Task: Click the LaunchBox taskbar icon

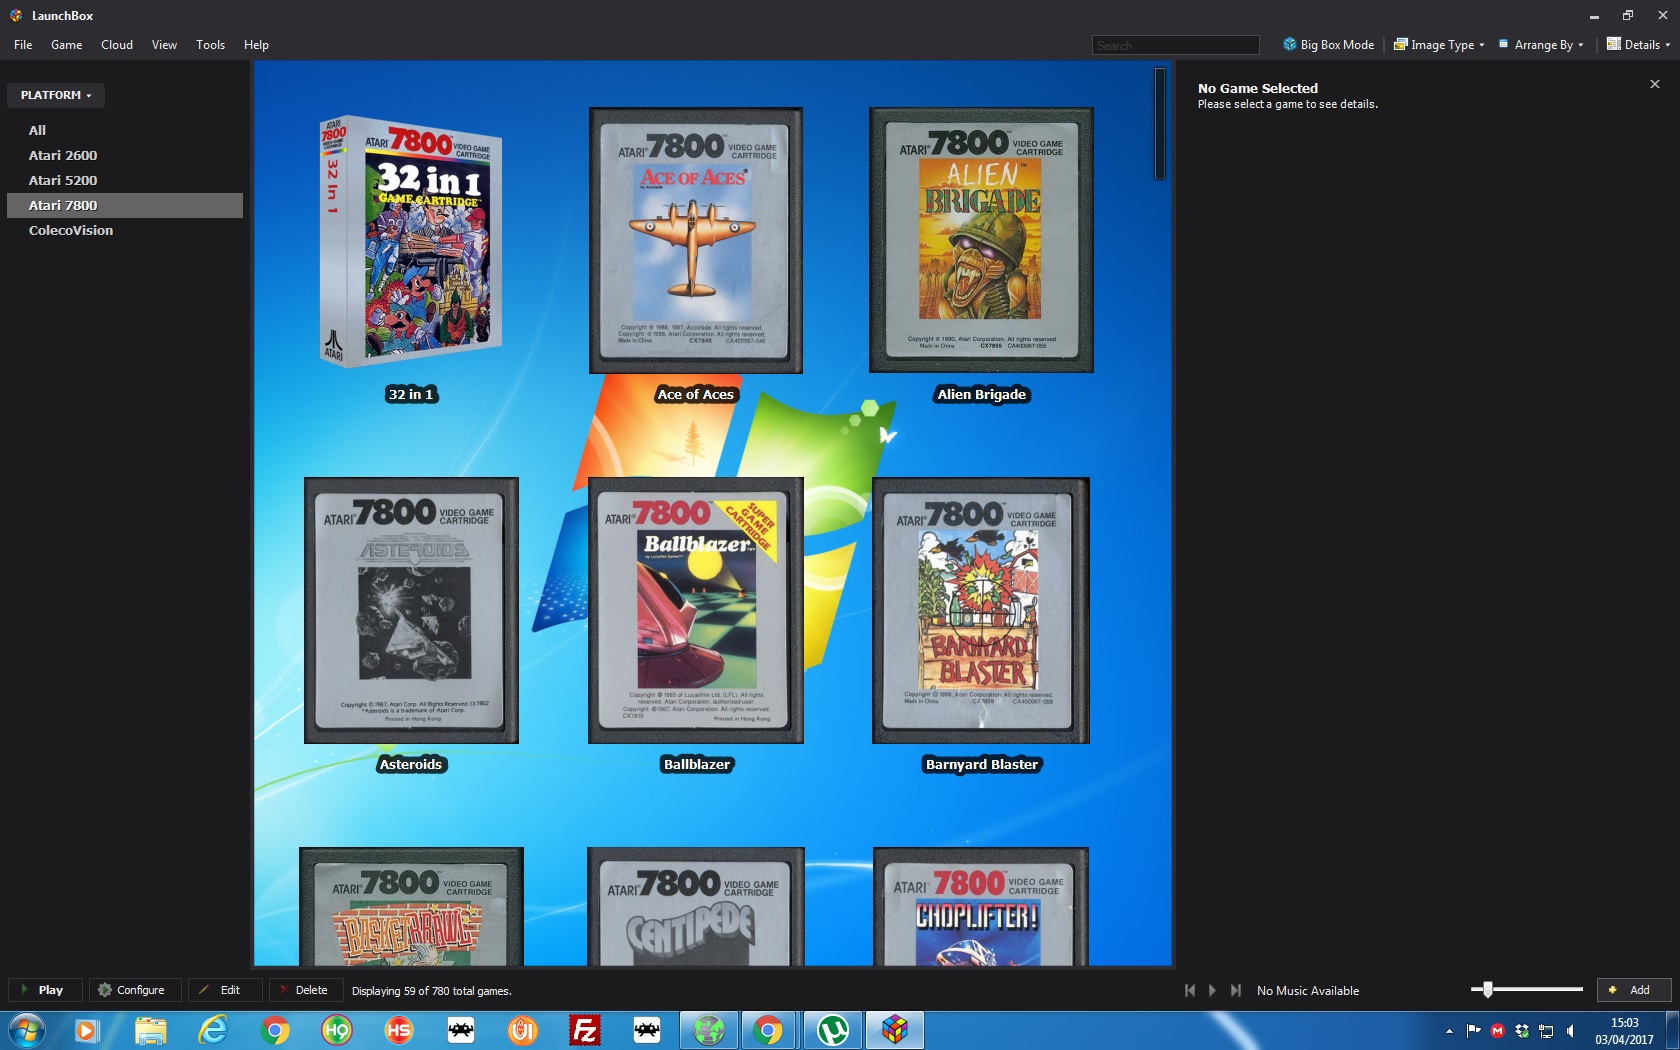Action: (x=895, y=1030)
